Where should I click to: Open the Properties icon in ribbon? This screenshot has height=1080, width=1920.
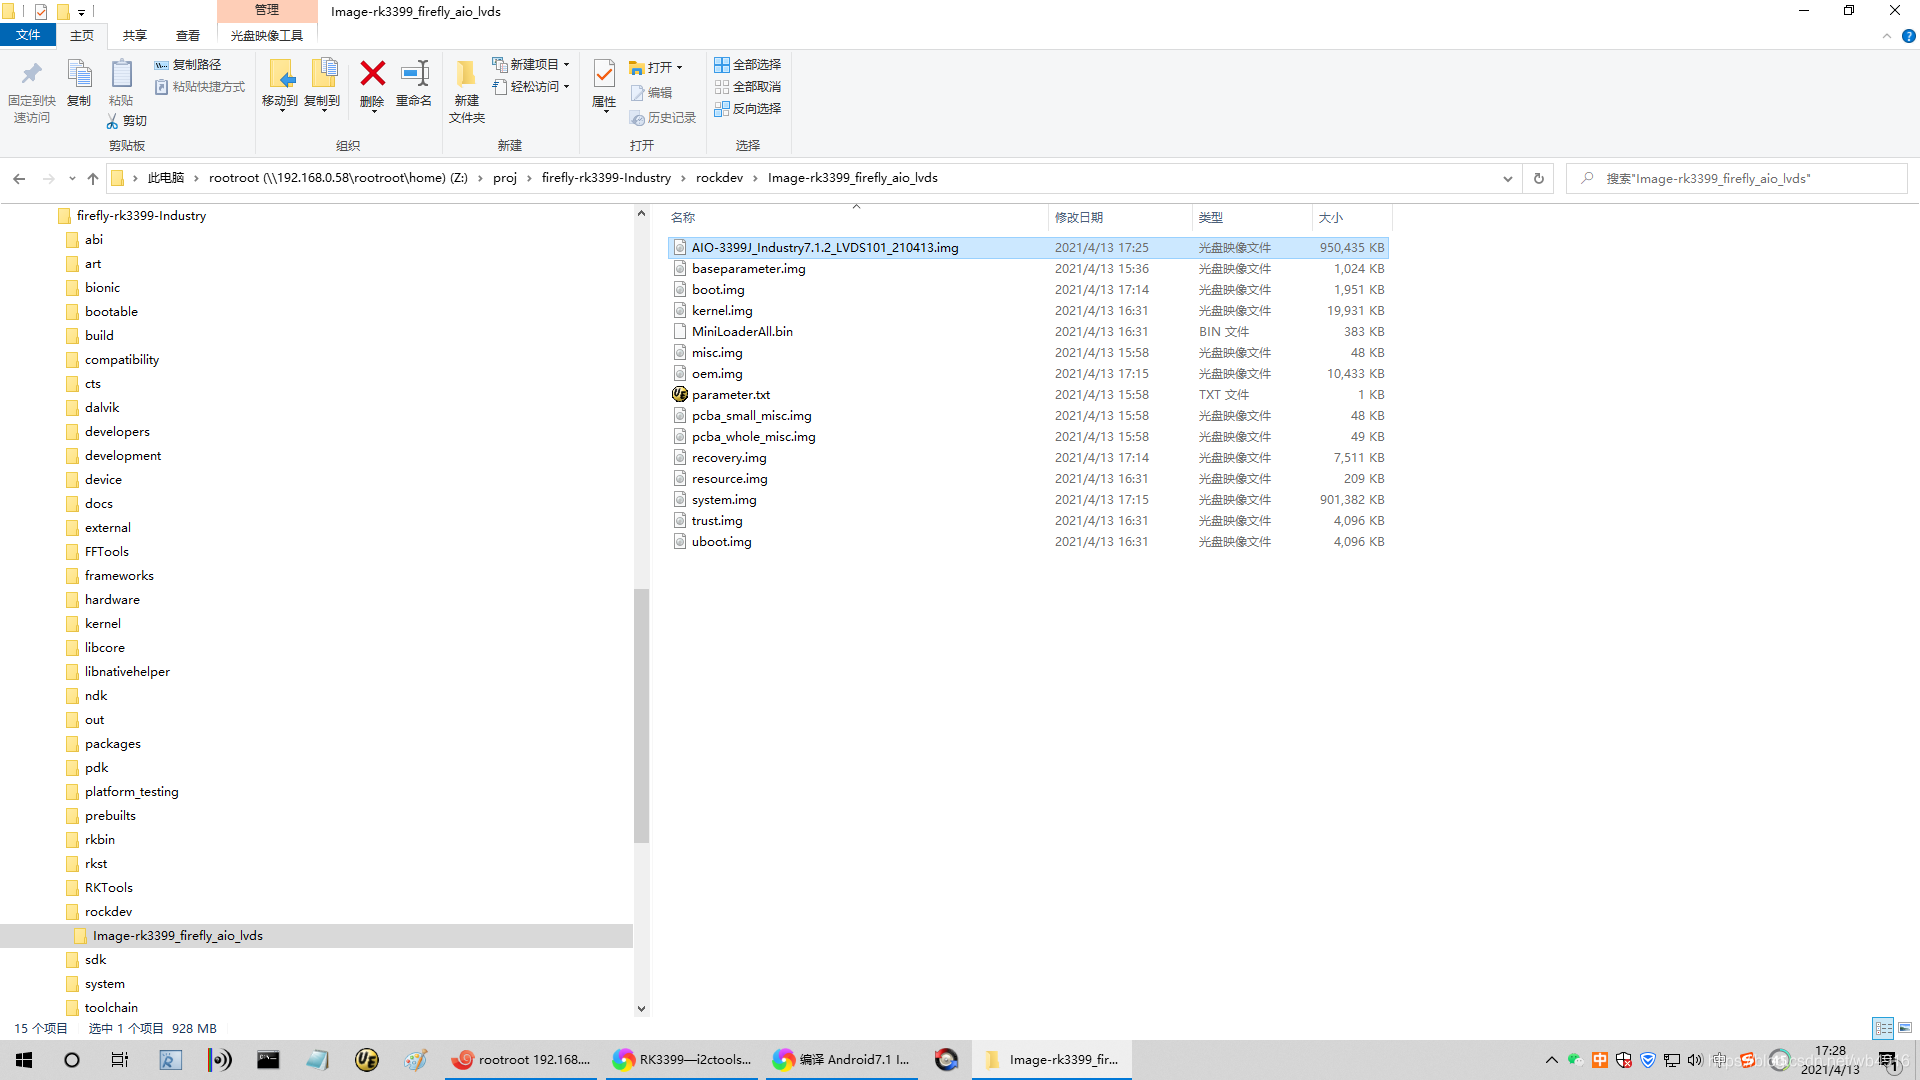tap(604, 74)
